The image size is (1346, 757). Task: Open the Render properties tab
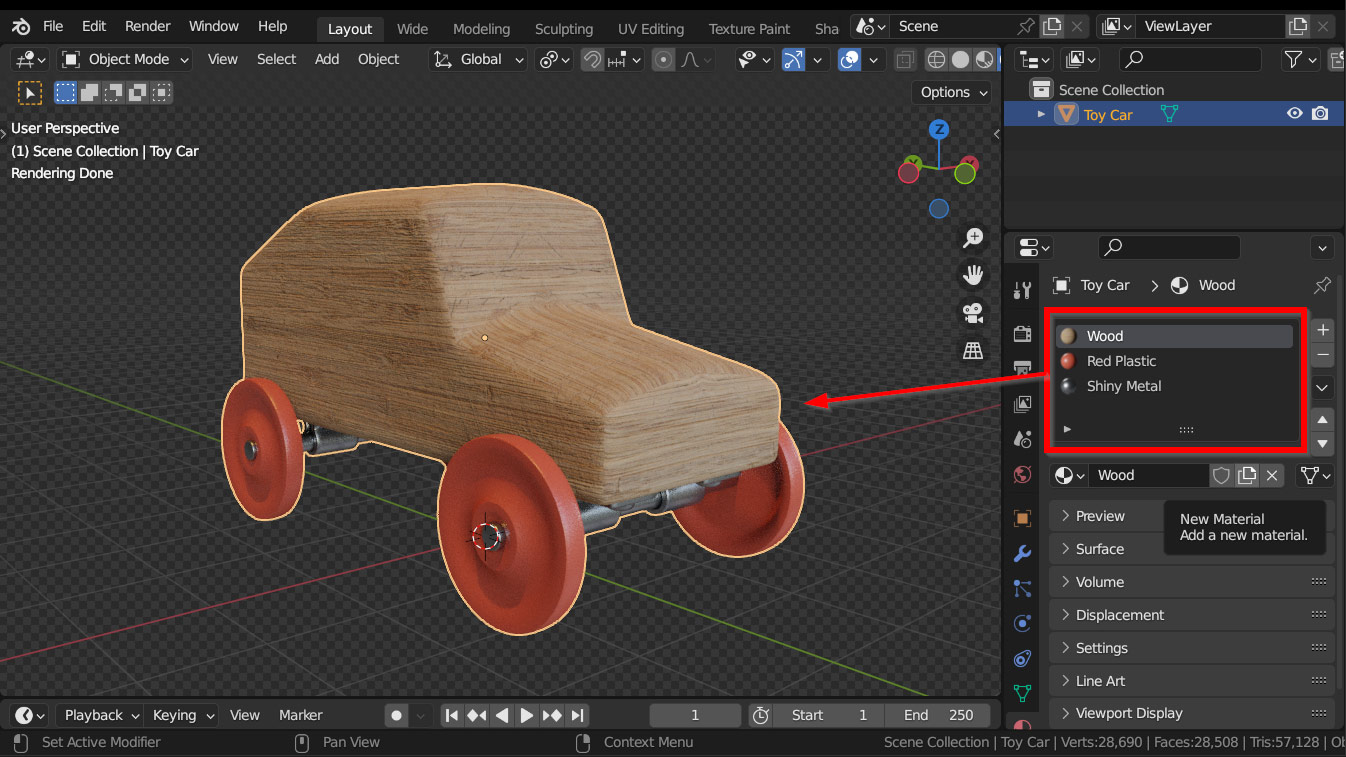1022,335
